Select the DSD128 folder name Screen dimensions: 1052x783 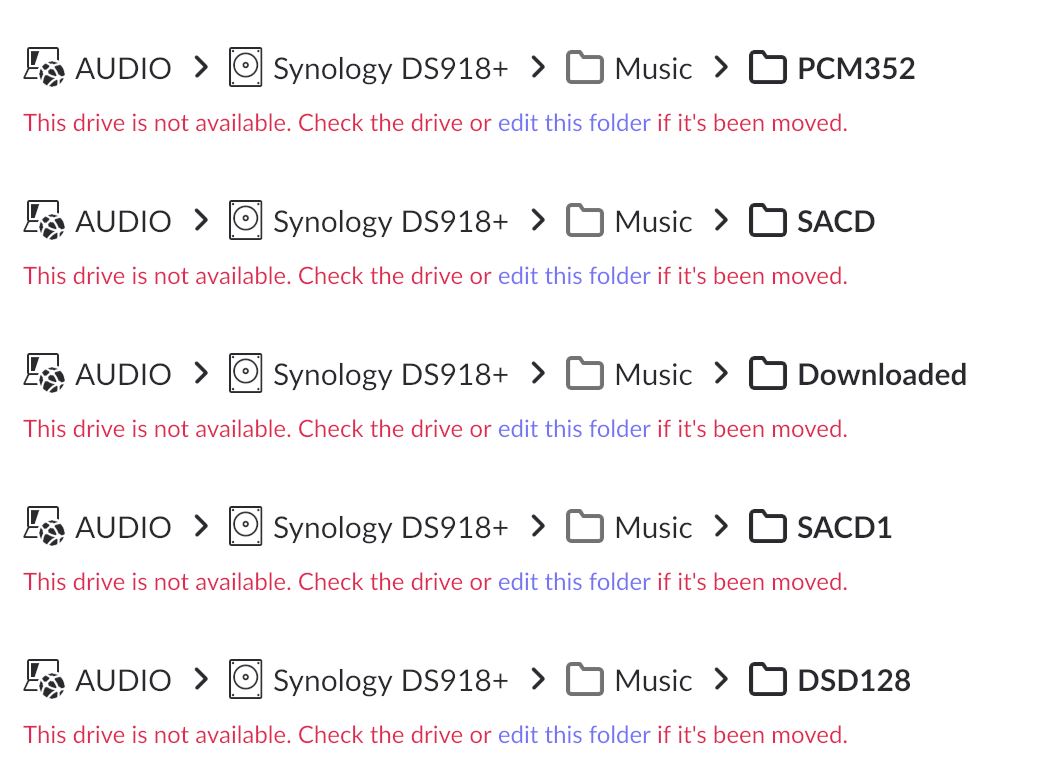click(853, 681)
